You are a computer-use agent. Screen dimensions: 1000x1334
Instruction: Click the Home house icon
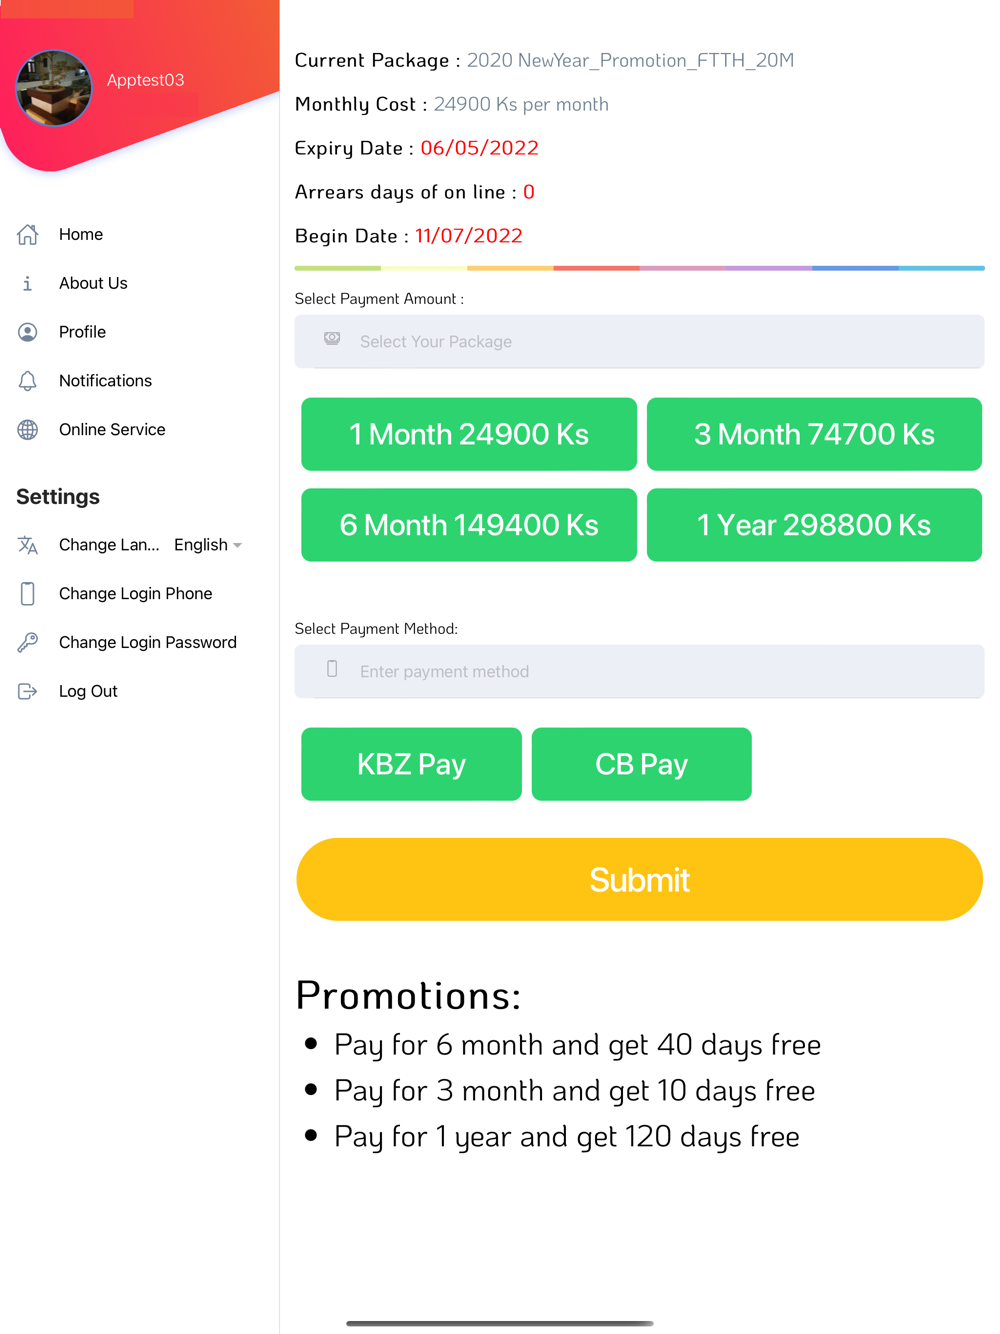[x=28, y=235]
